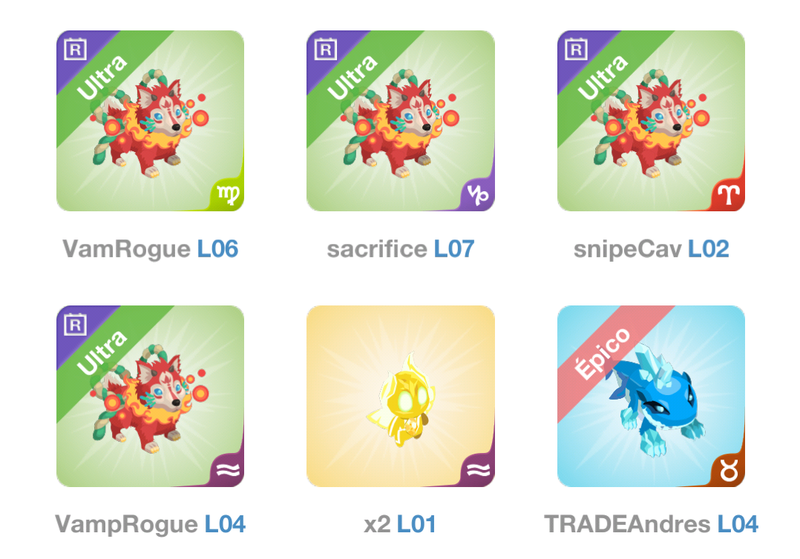Click the snipeCav L02 name label
The width and height of the screenshot is (800, 559).
tap(651, 249)
